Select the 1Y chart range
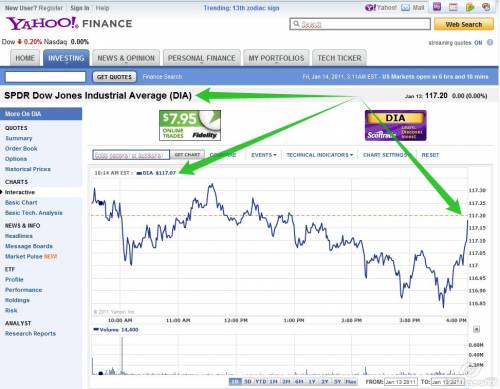Viewport: 500px width, 389px height. pyautogui.click(x=312, y=382)
